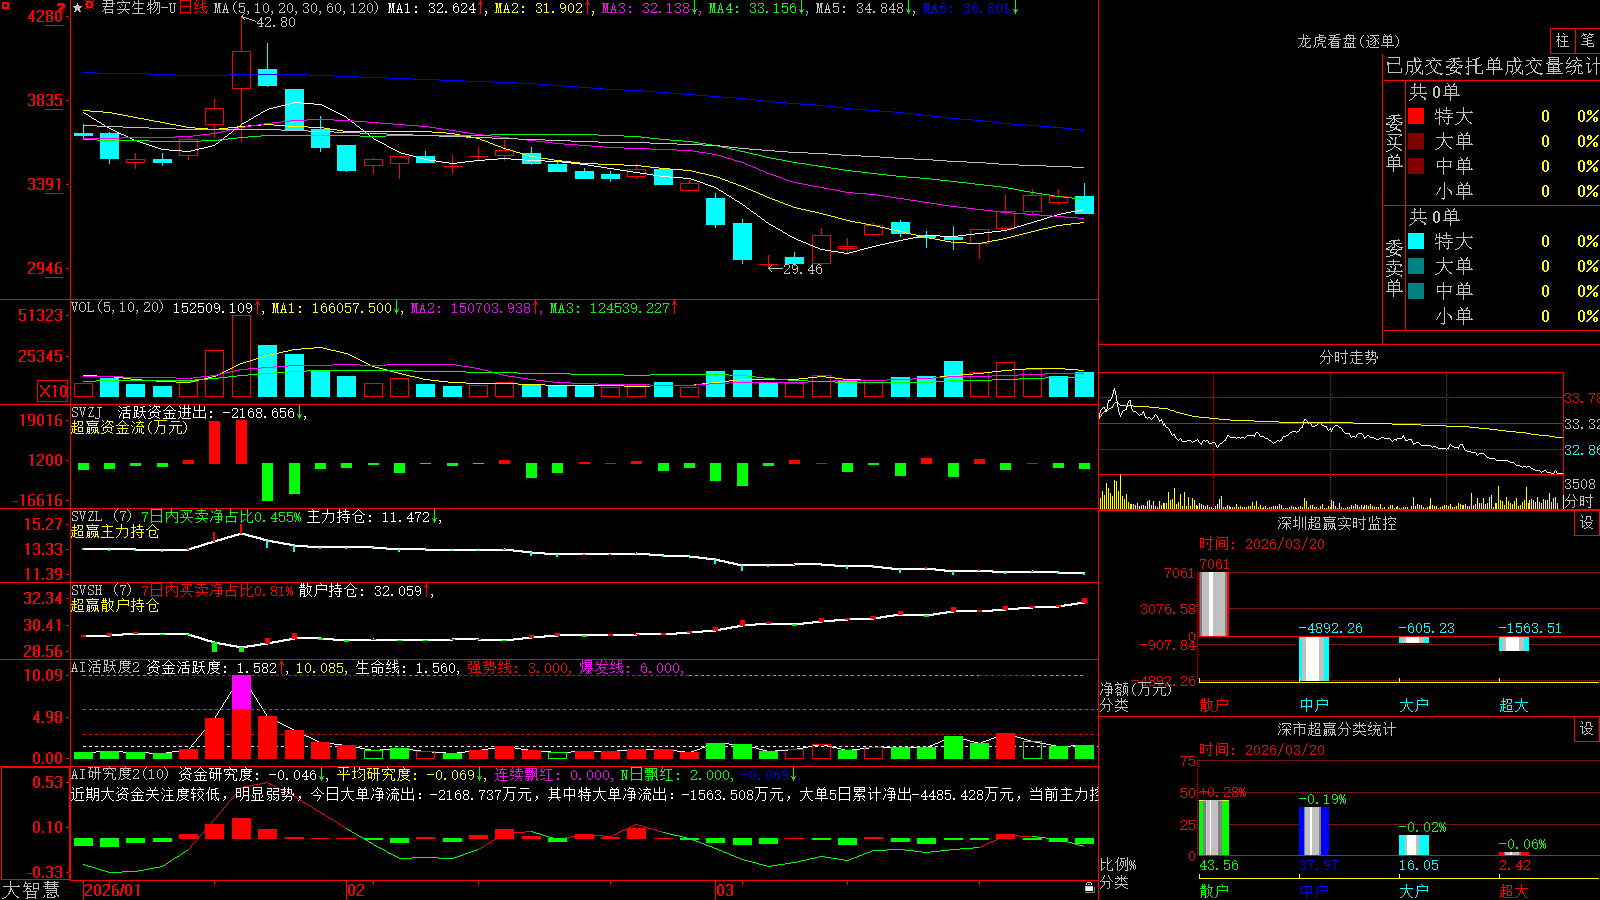Image resolution: width=1600 pixels, height=900 pixels.
Task: Click the red square icon in top-left corner
Action: click(5, 5)
